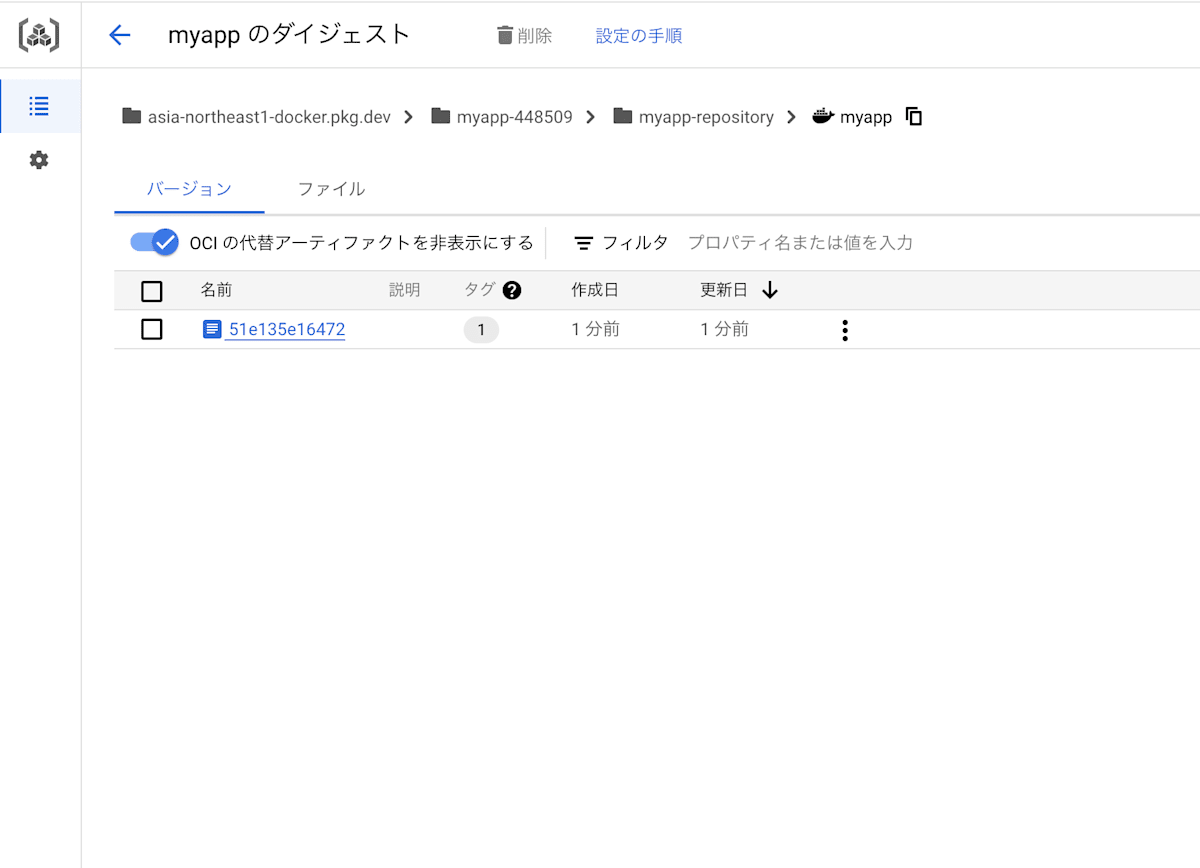Check the 51e135e16472 row checkbox

pos(152,329)
